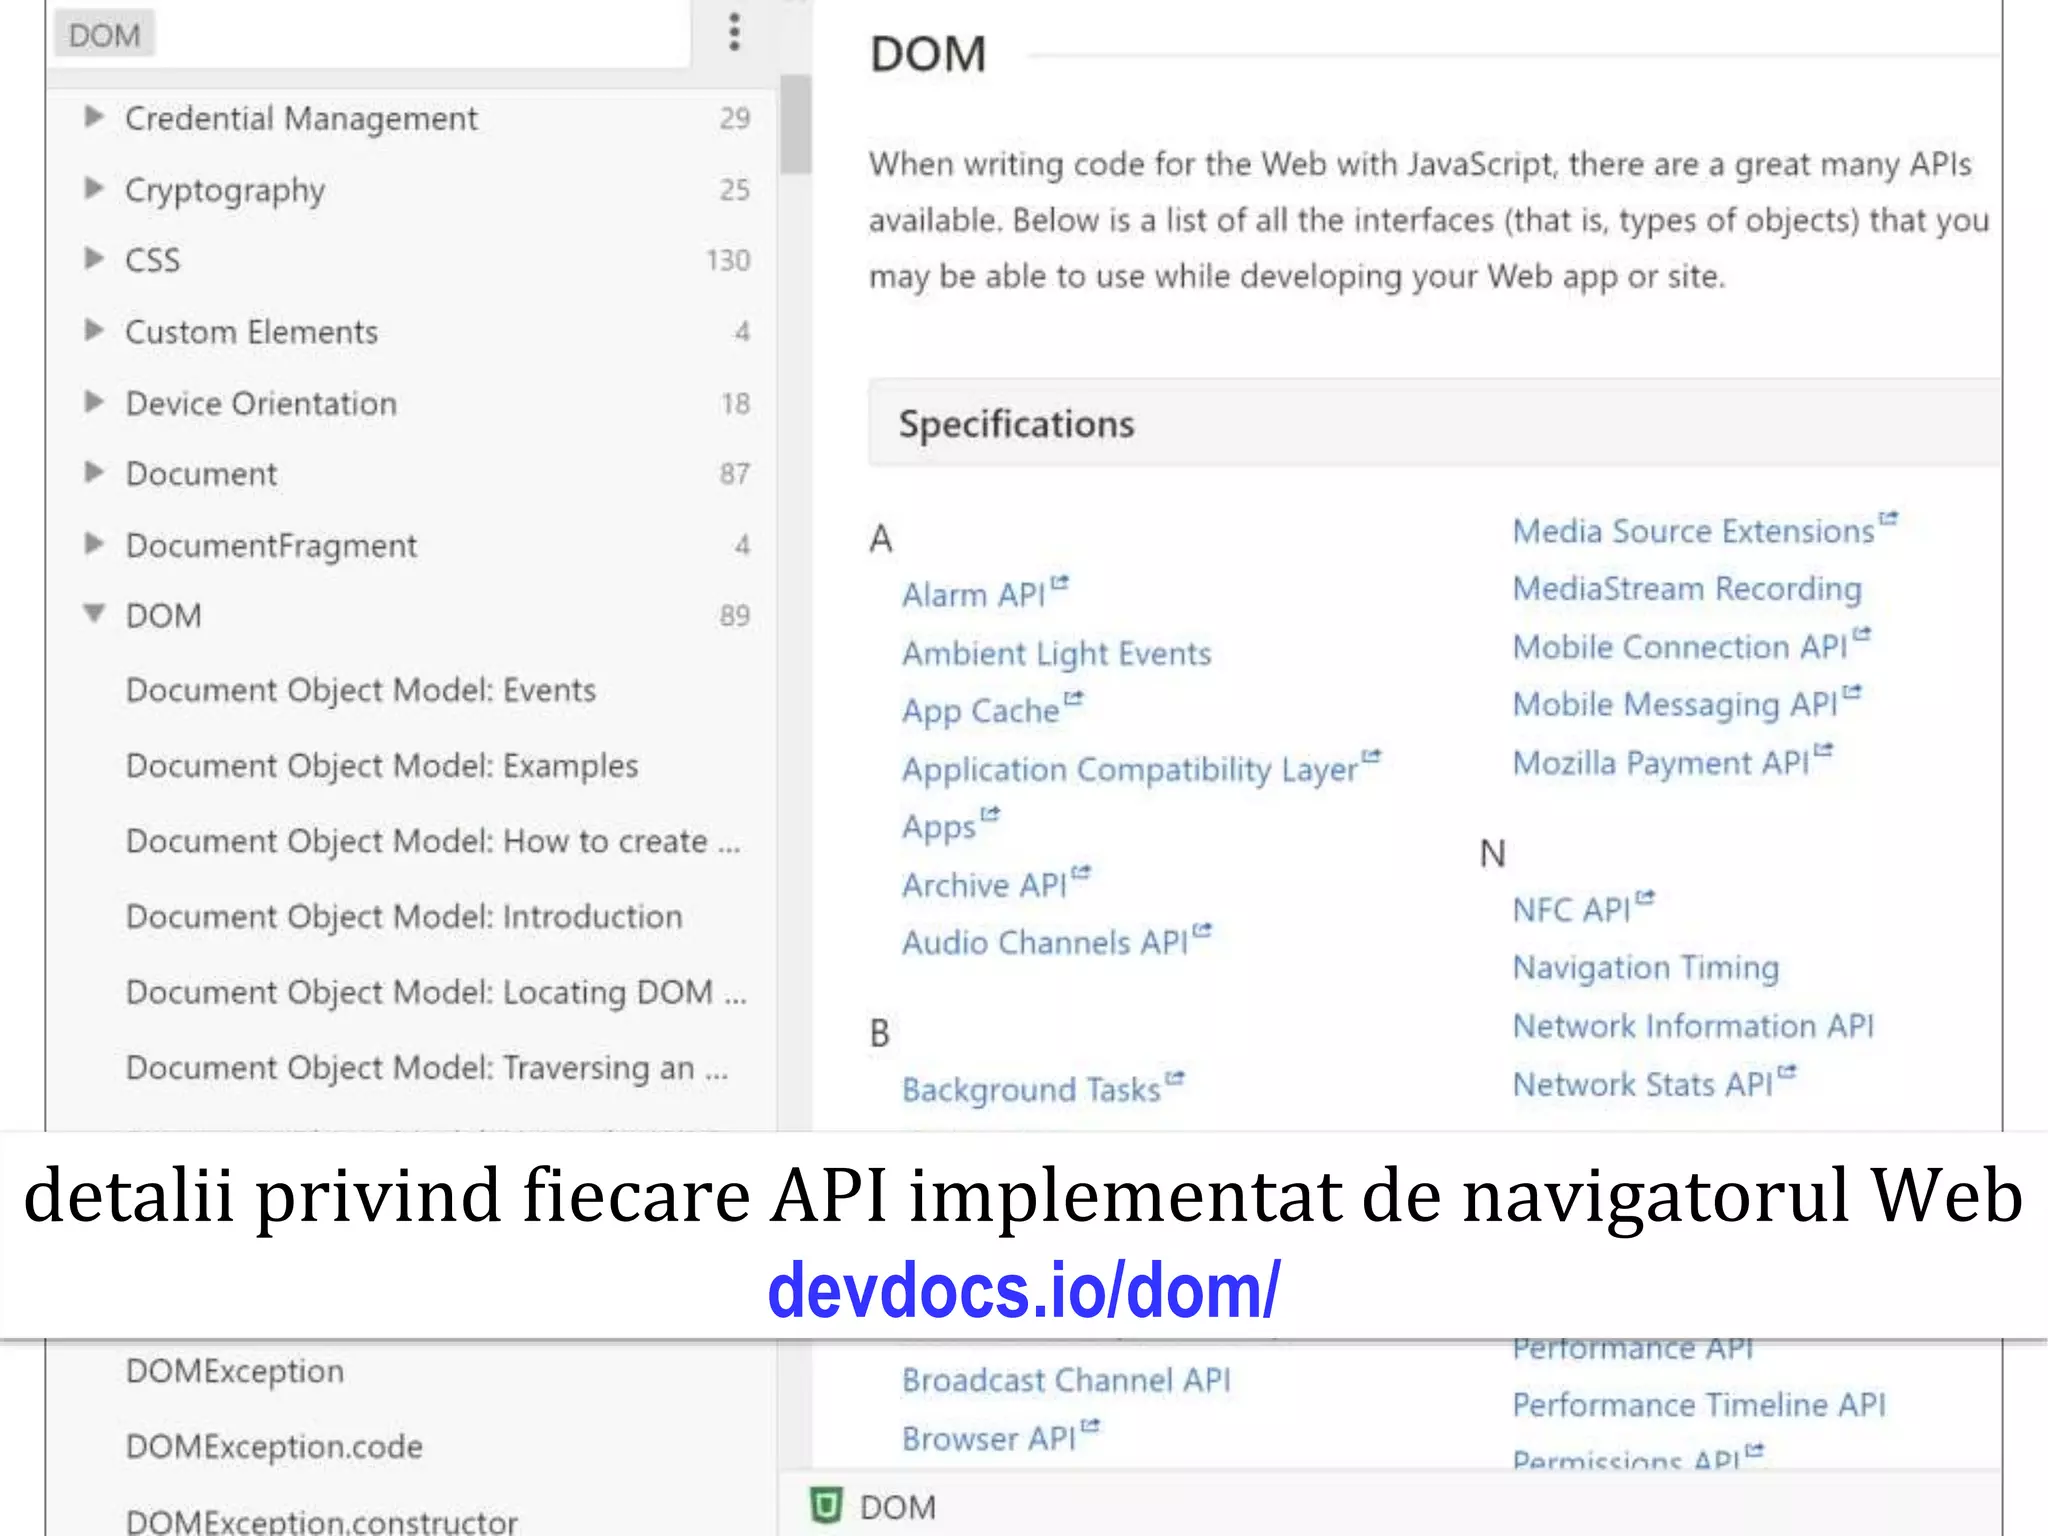Image resolution: width=2048 pixels, height=1536 pixels.
Task: Expand the Device Orientation arrow
Action: pos(94,402)
